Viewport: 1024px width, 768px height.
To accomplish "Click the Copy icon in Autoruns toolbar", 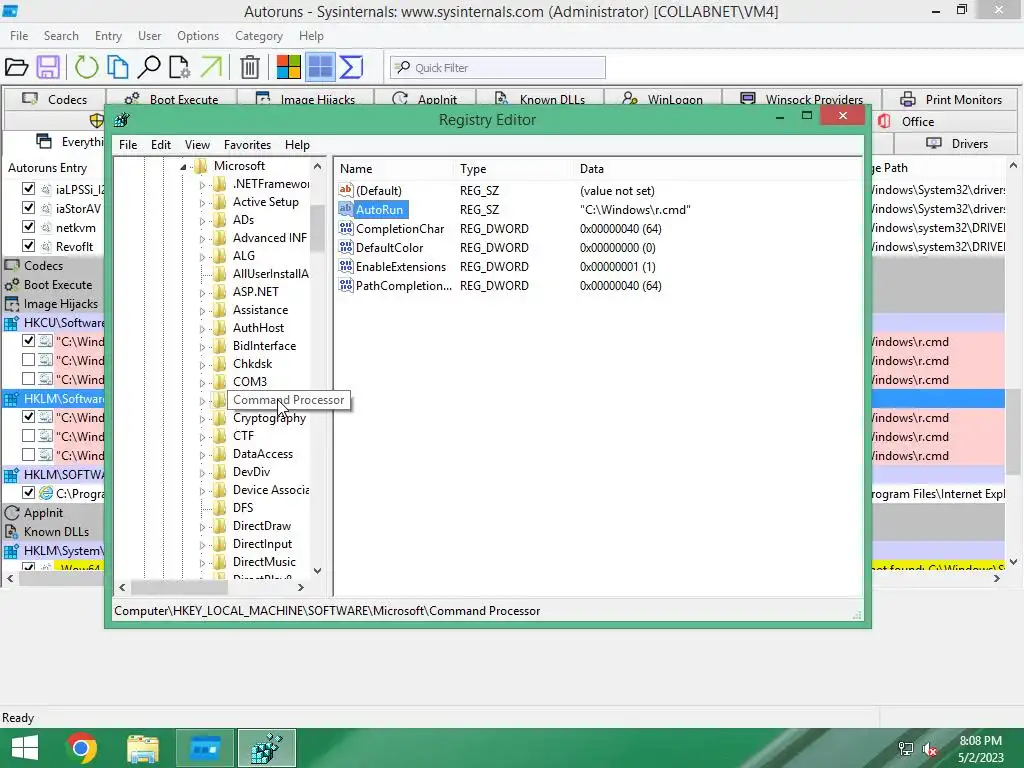I will coord(118,67).
